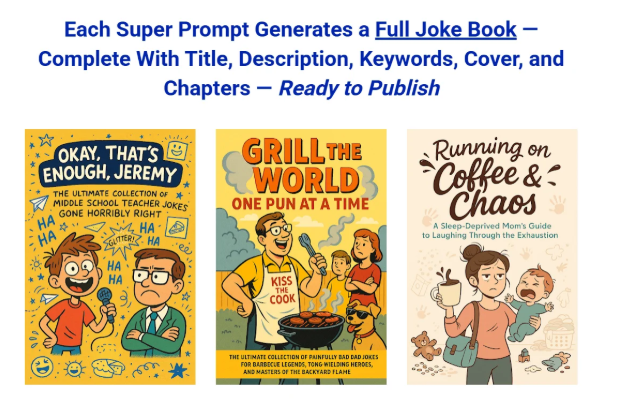
Task: Click the blue microphone held by Jeremy
Action: (x=106, y=302)
